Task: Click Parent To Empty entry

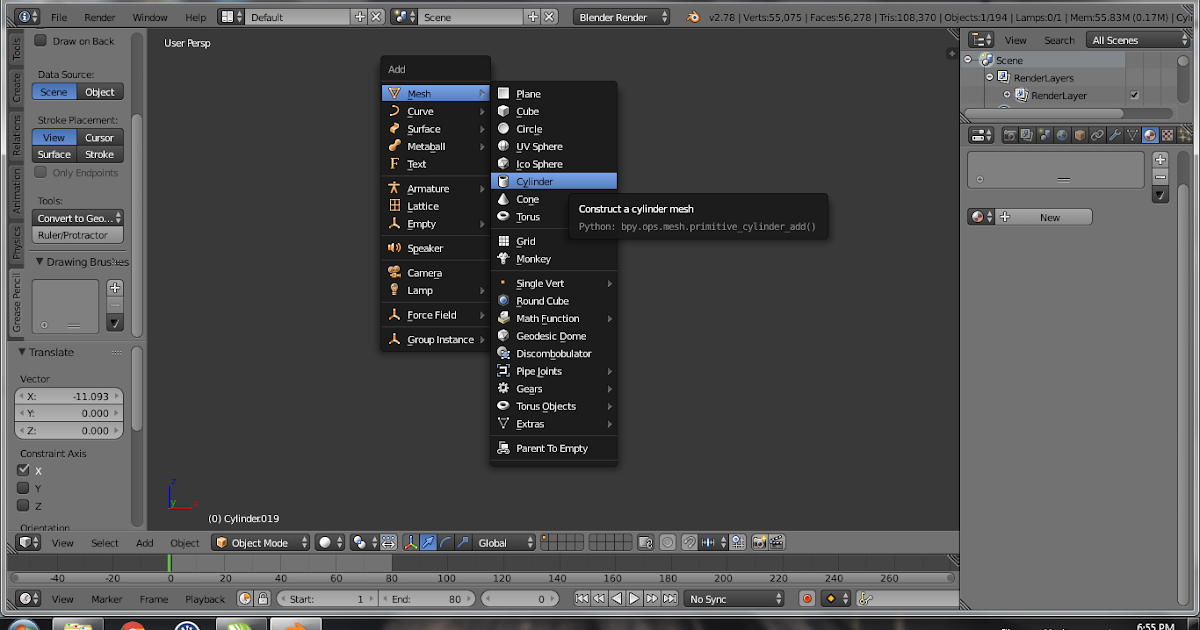Action: point(553,448)
